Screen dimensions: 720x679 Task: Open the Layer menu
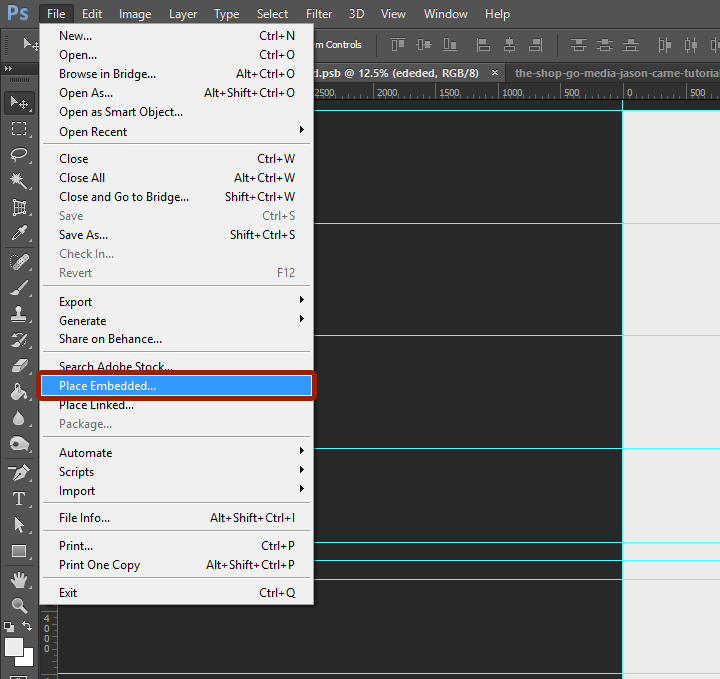pos(183,14)
